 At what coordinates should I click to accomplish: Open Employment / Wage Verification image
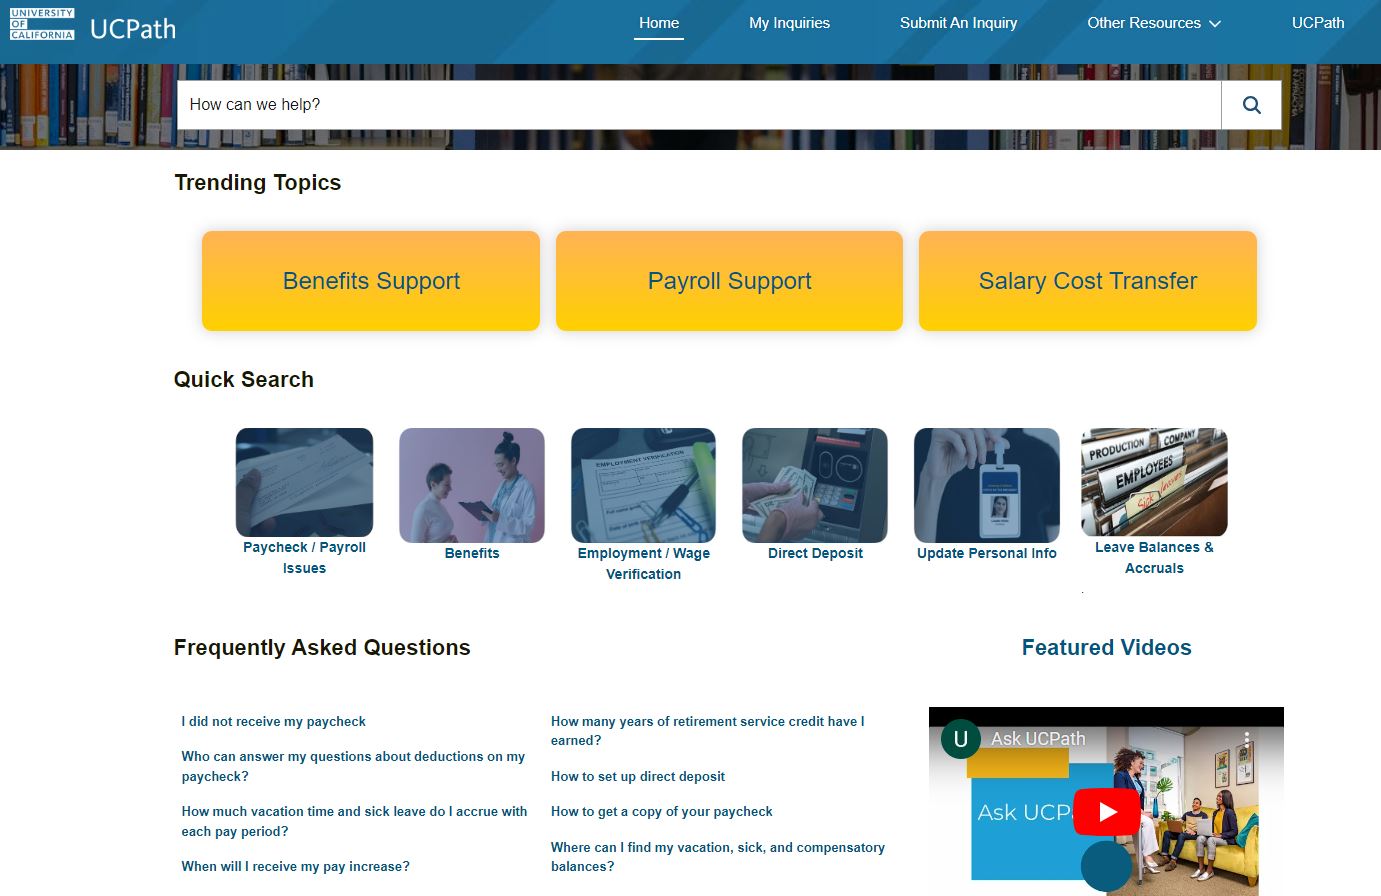pos(643,485)
